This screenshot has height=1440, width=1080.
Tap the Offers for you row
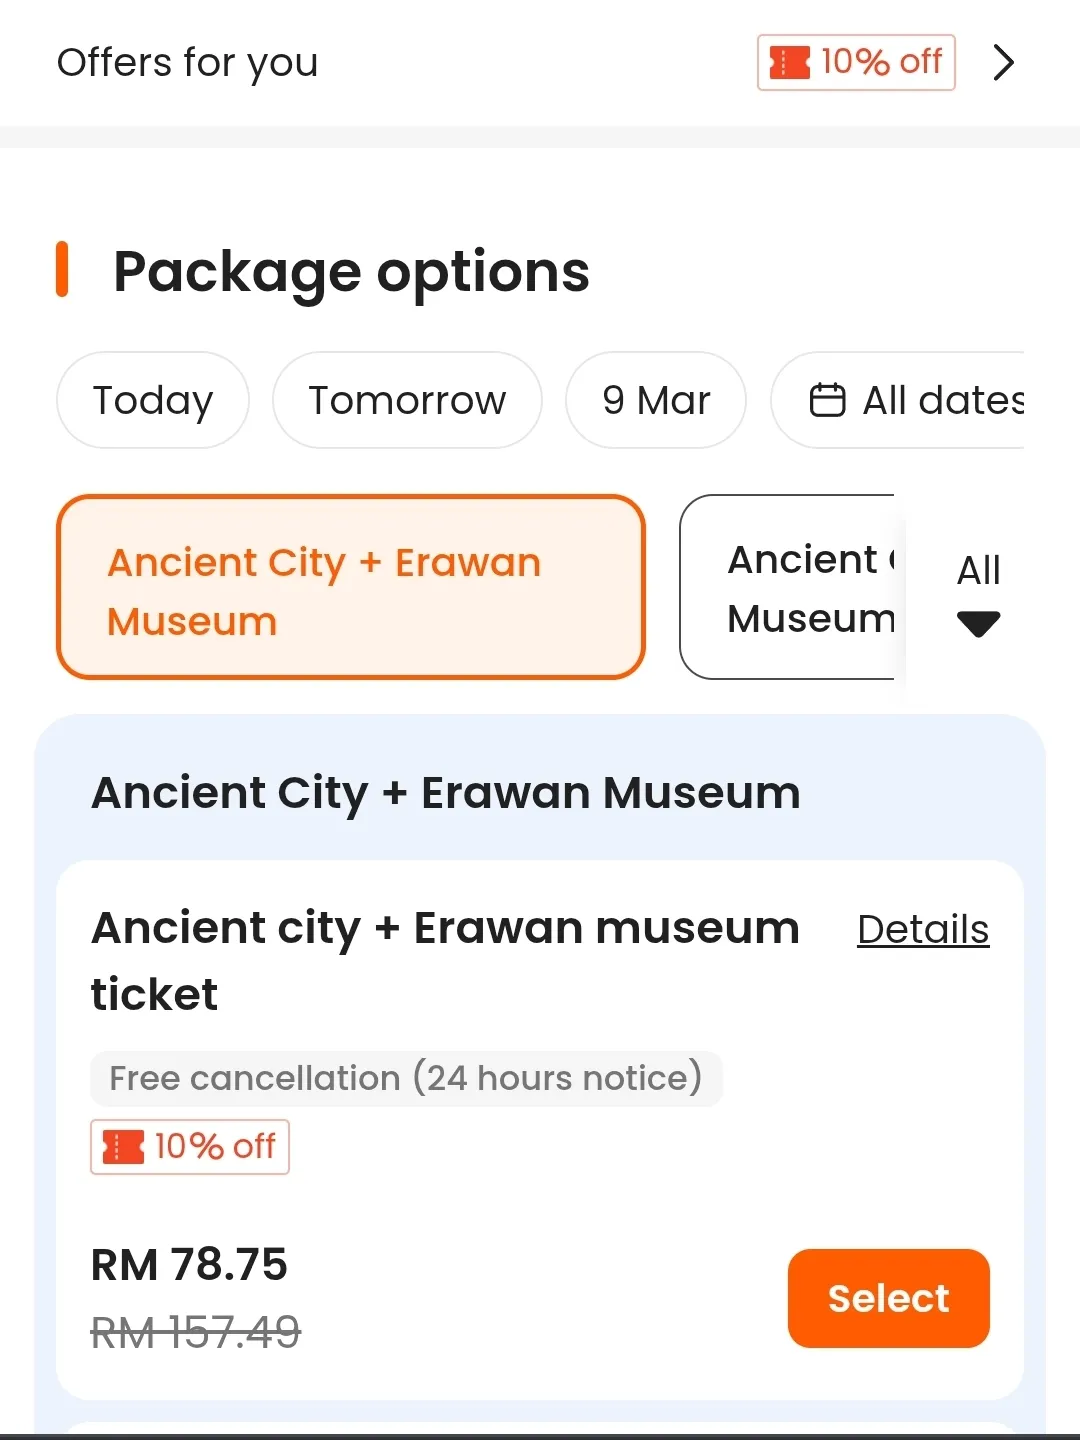click(540, 62)
